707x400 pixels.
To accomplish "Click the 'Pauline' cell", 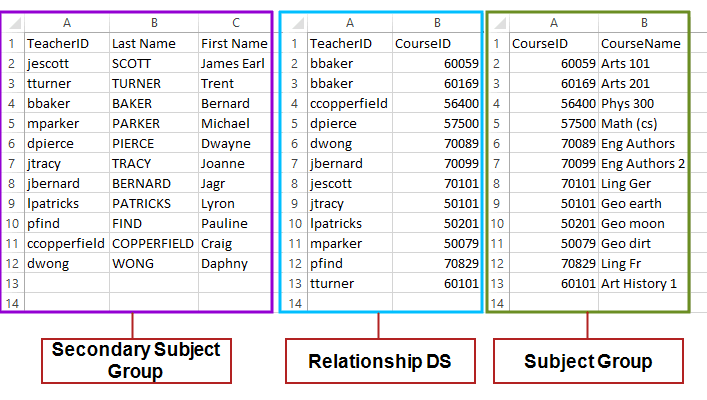I will coord(235,223).
